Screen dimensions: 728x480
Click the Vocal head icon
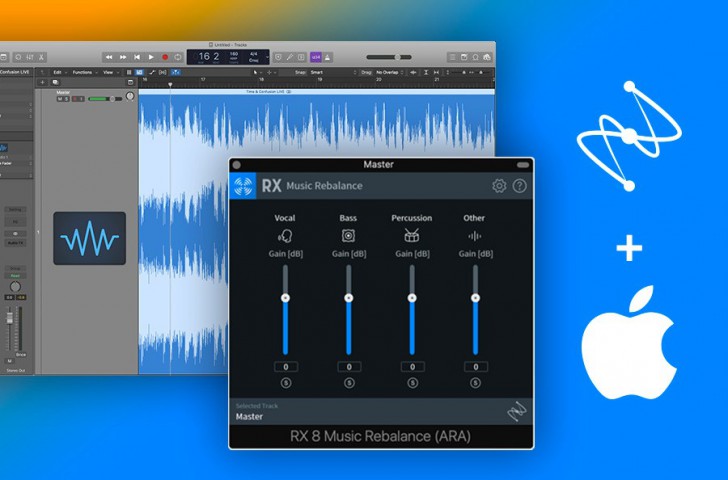[x=285, y=236]
